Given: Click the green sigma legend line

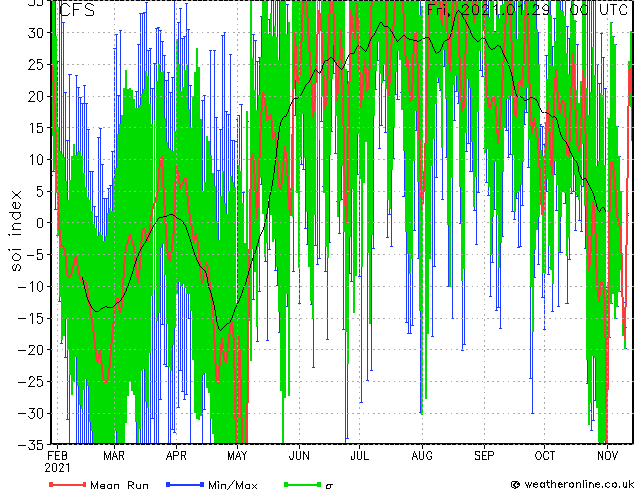Looking at the screenshot, I should pyautogui.click(x=303, y=484).
